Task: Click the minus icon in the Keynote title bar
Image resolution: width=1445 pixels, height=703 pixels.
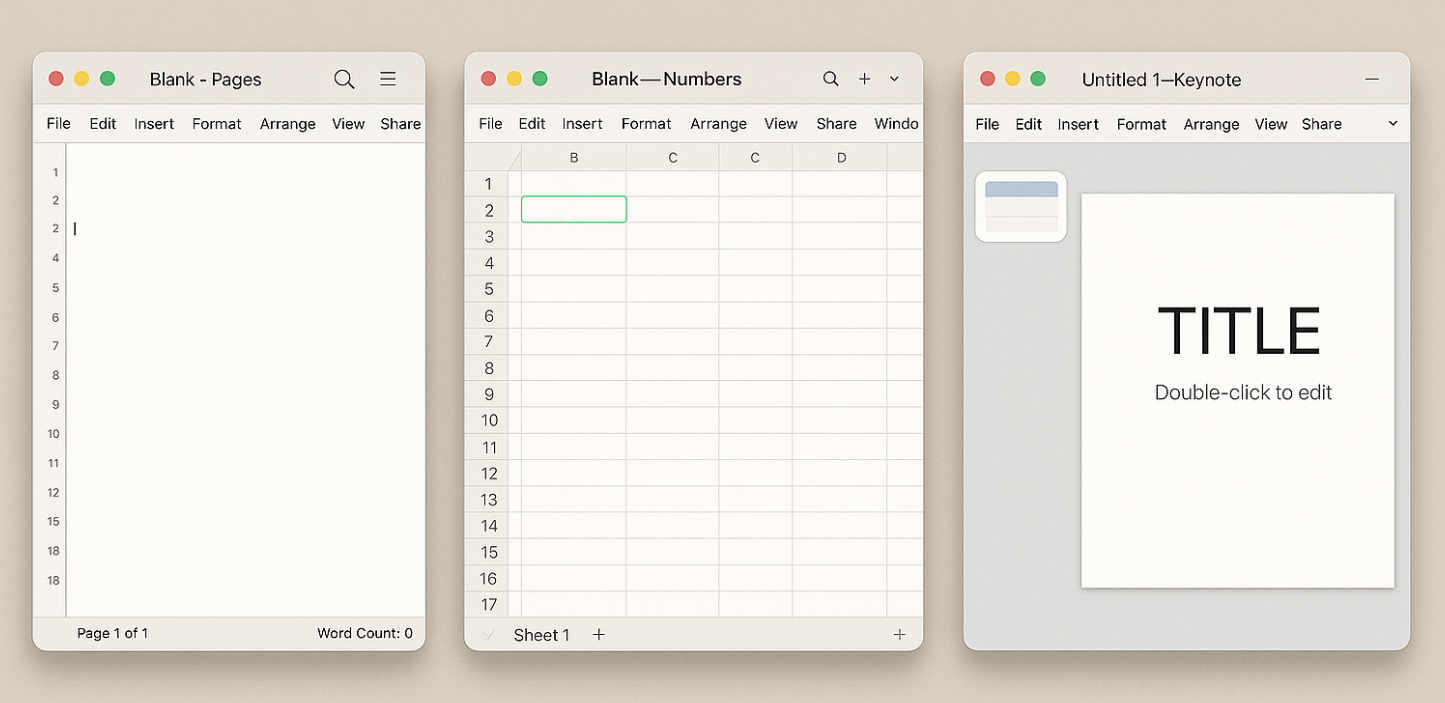Action: tap(1372, 79)
